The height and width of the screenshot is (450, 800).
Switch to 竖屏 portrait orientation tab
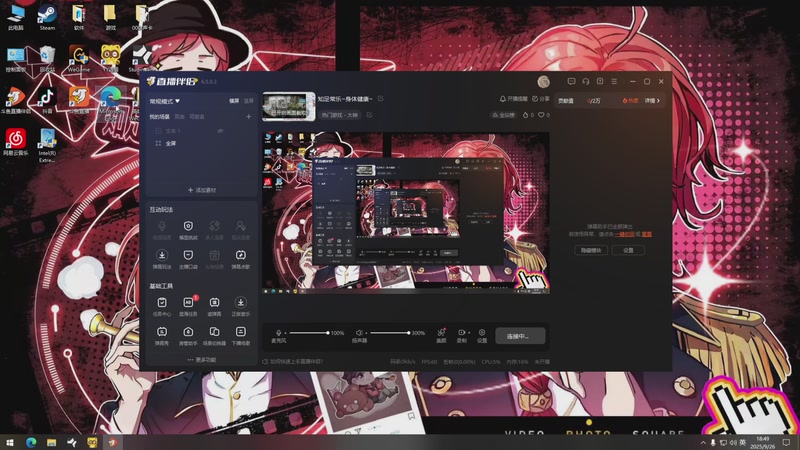pyautogui.click(x=248, y=101)
